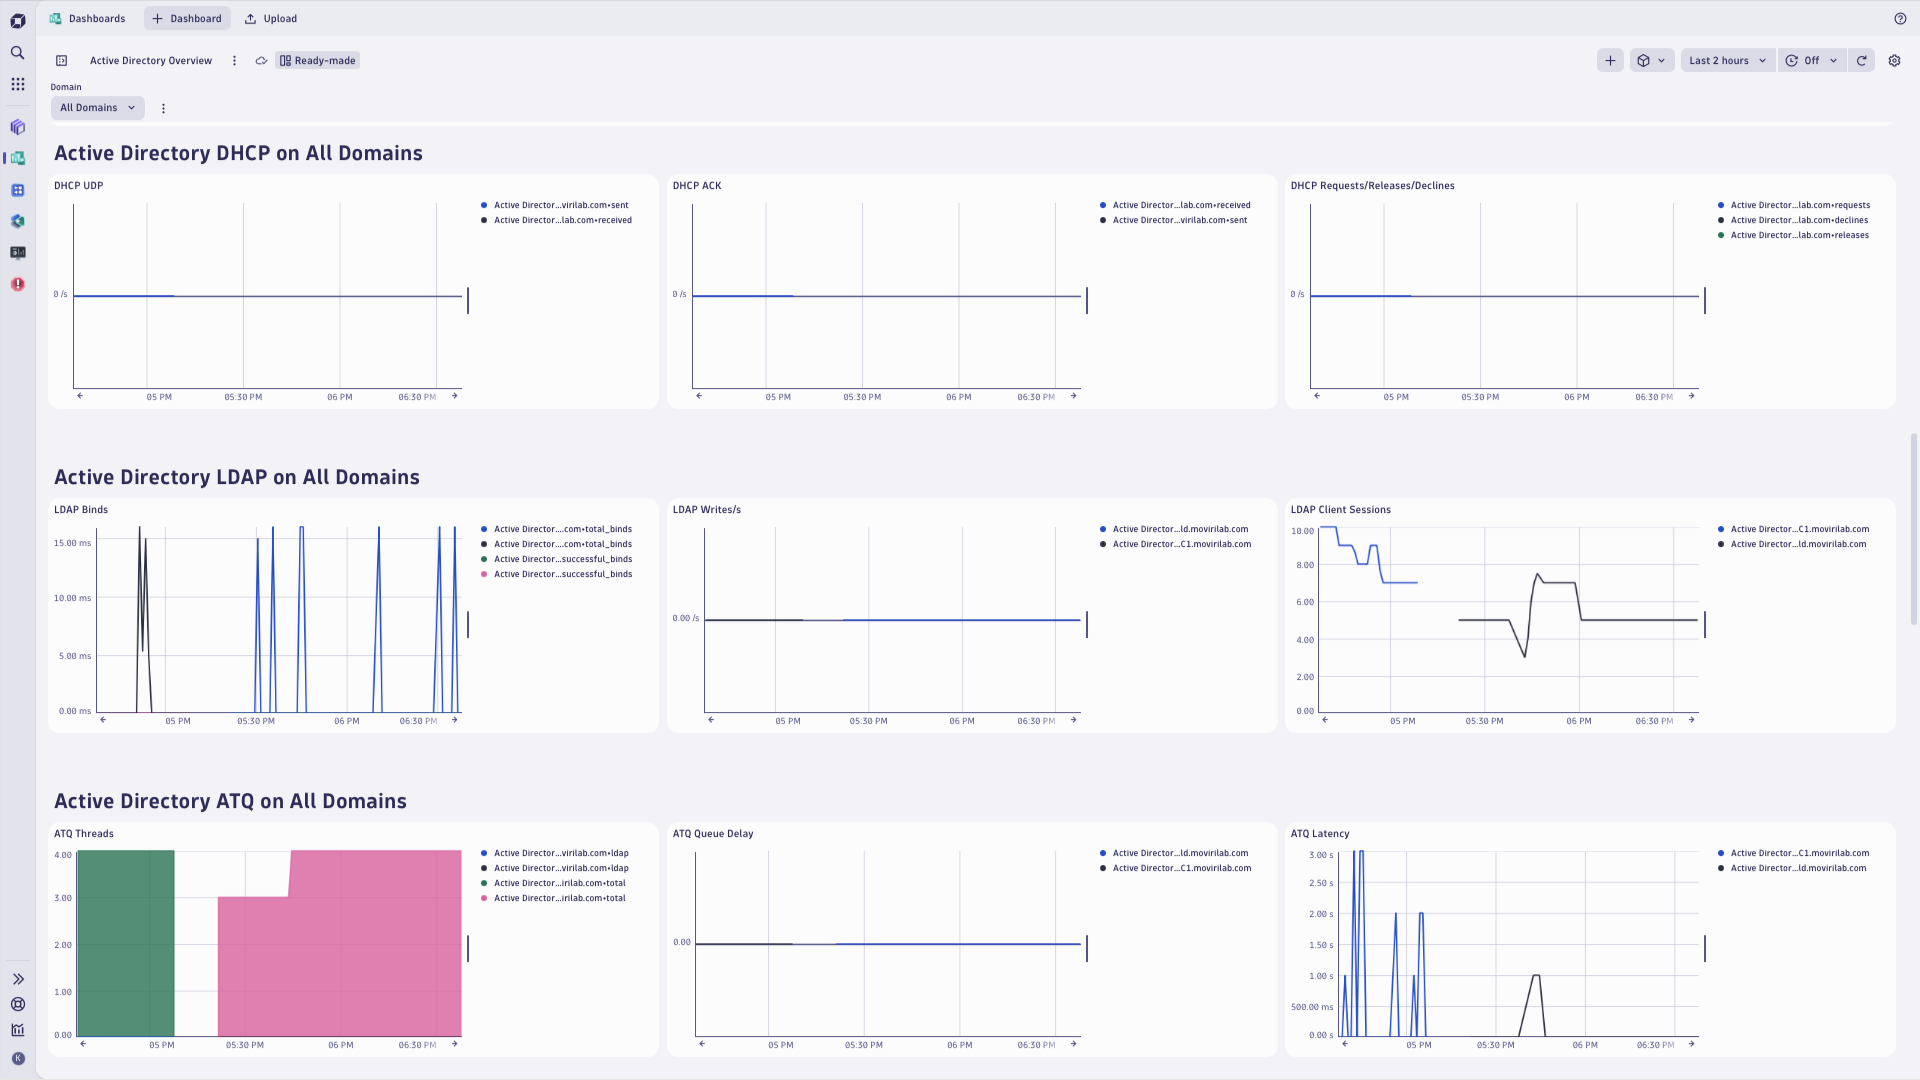Image resolution: width=1920 pixels, height=1080 pixels.
Task: Open Active Directory Overview kebab menu
Action: coord(234,61)
